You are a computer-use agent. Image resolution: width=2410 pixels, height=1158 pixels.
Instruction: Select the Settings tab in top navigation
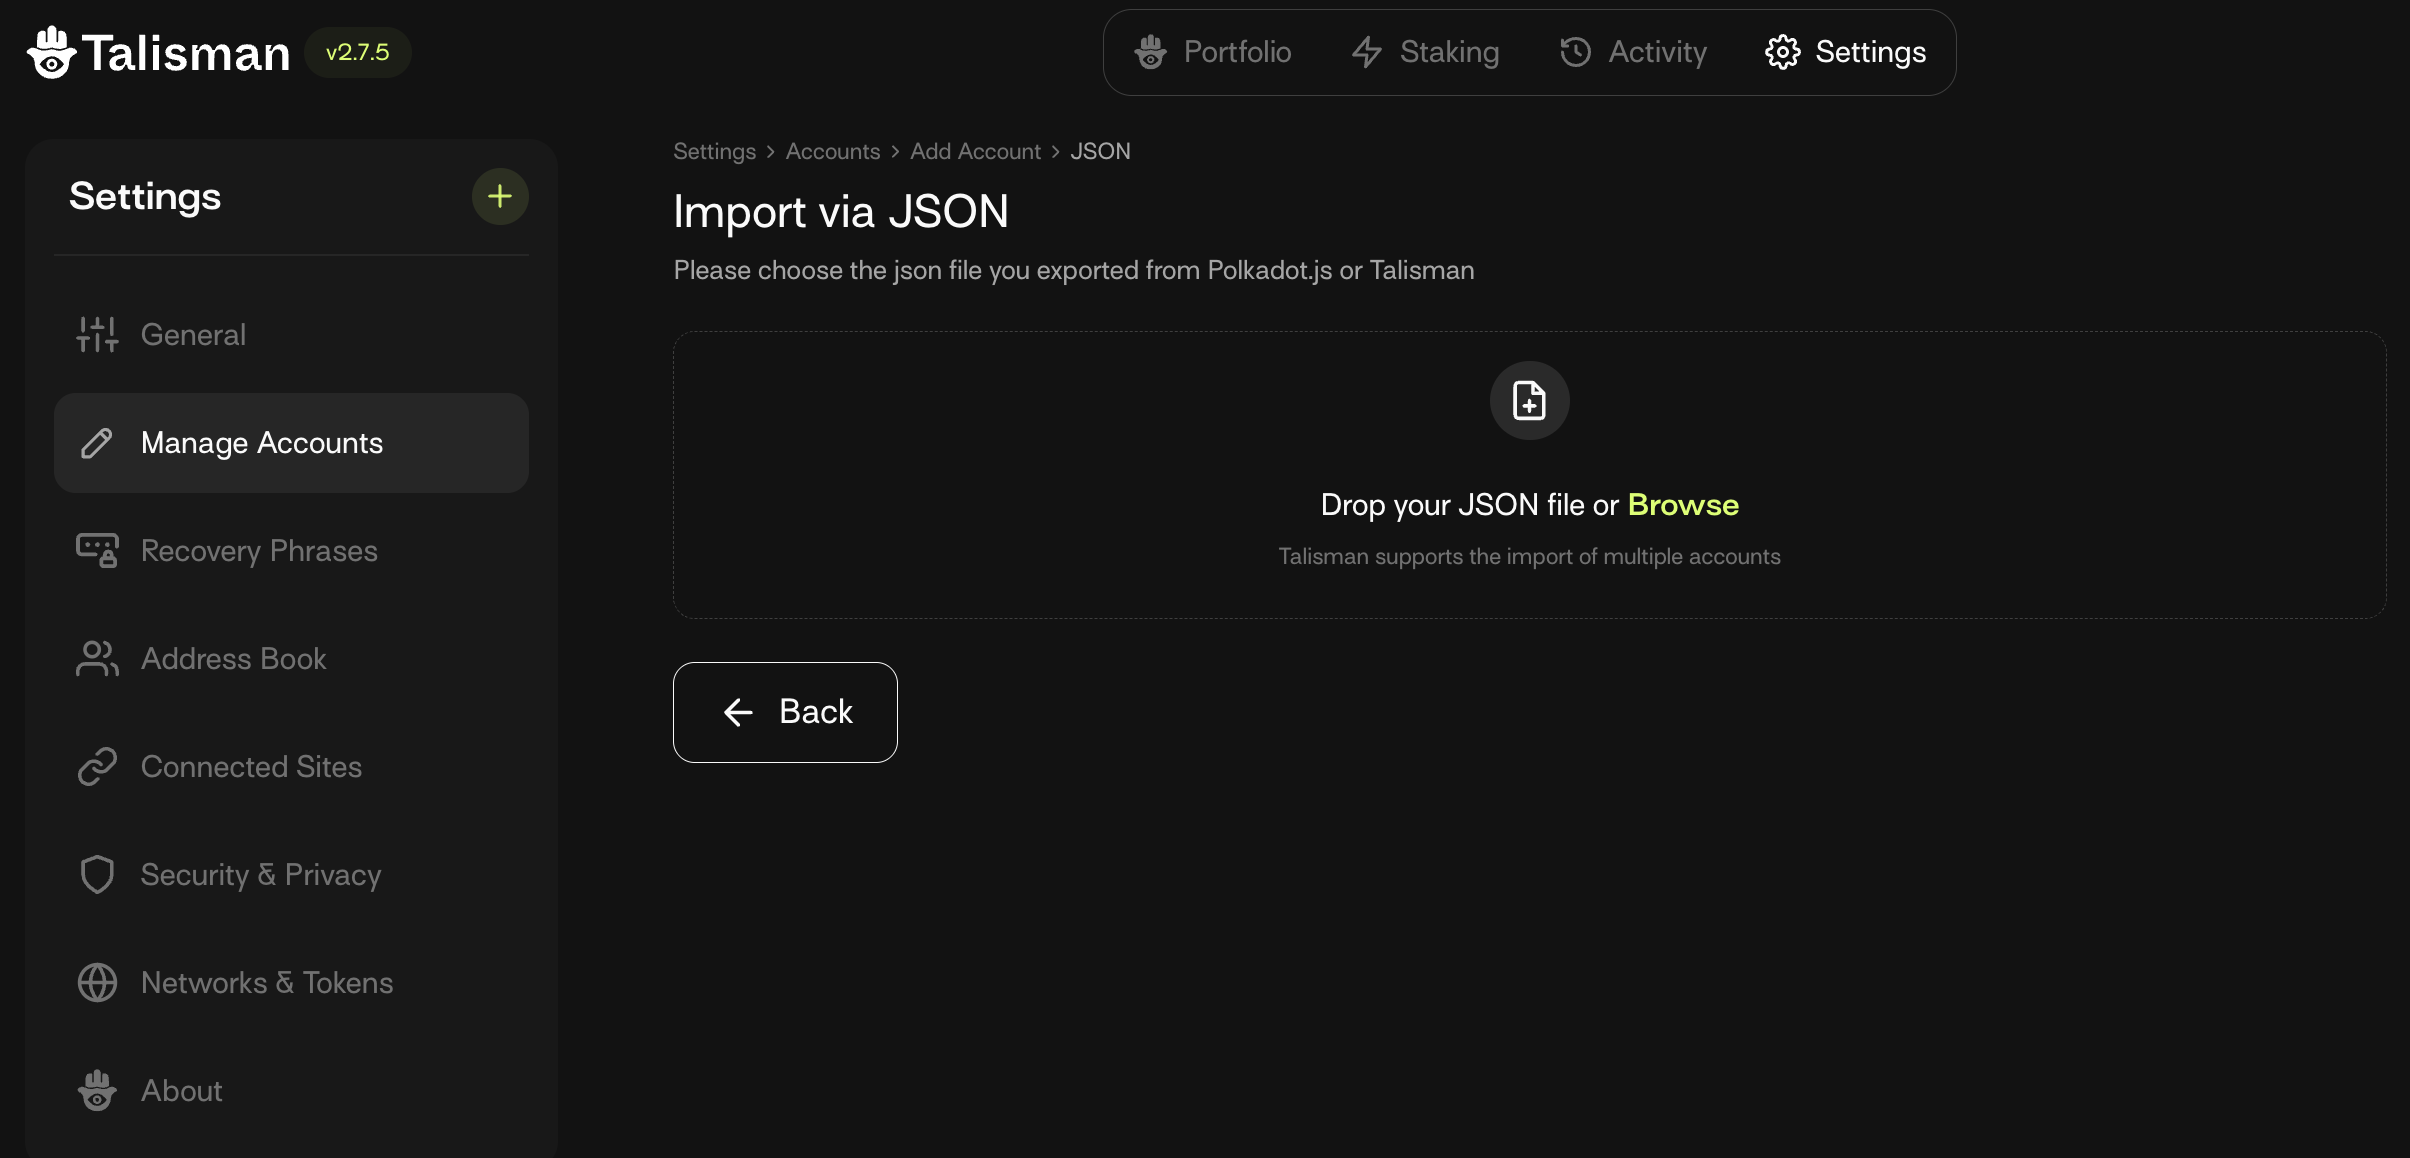point(1845,52)
